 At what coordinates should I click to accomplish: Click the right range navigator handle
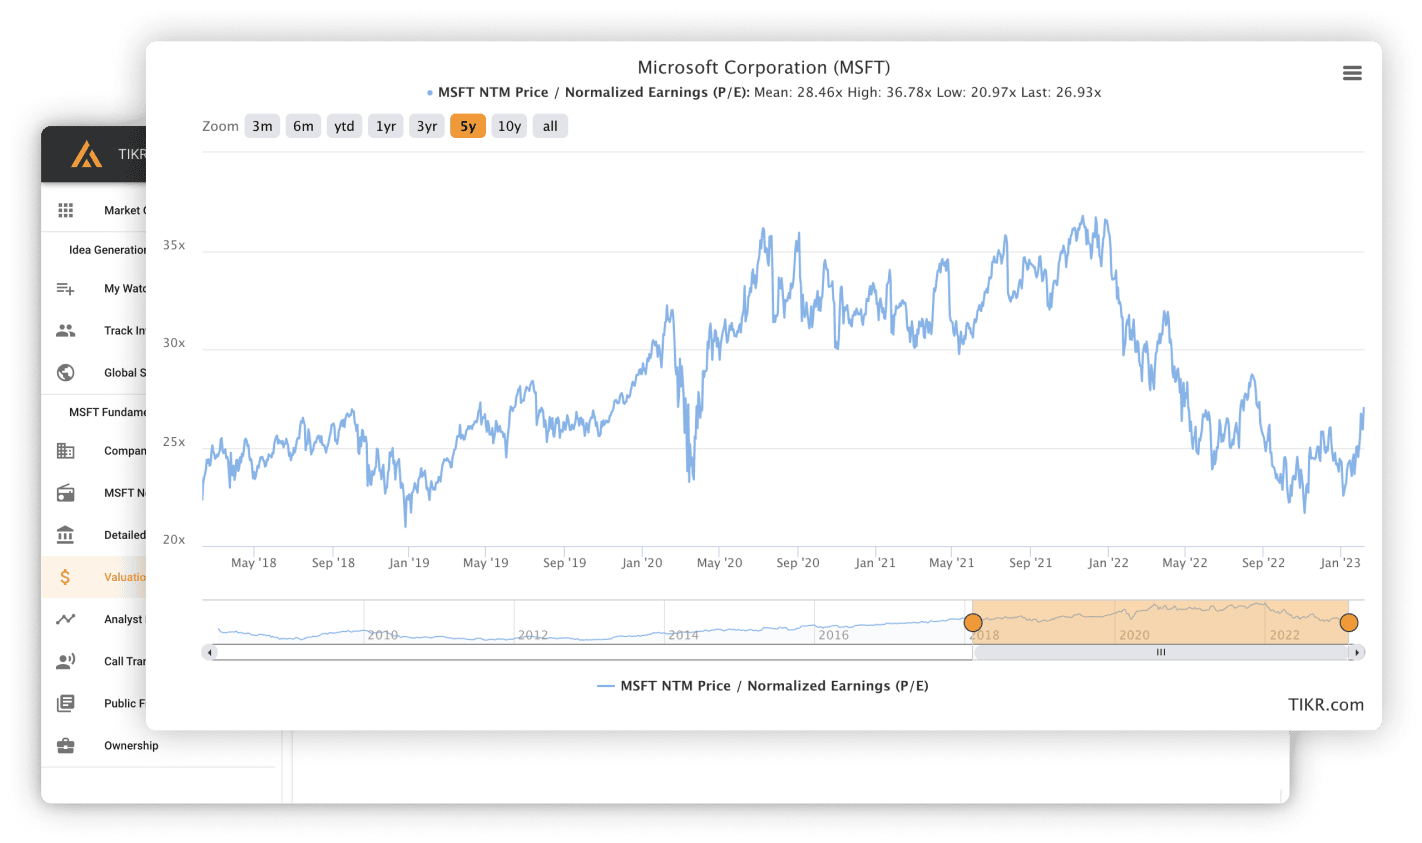(x=1349, y=623)
